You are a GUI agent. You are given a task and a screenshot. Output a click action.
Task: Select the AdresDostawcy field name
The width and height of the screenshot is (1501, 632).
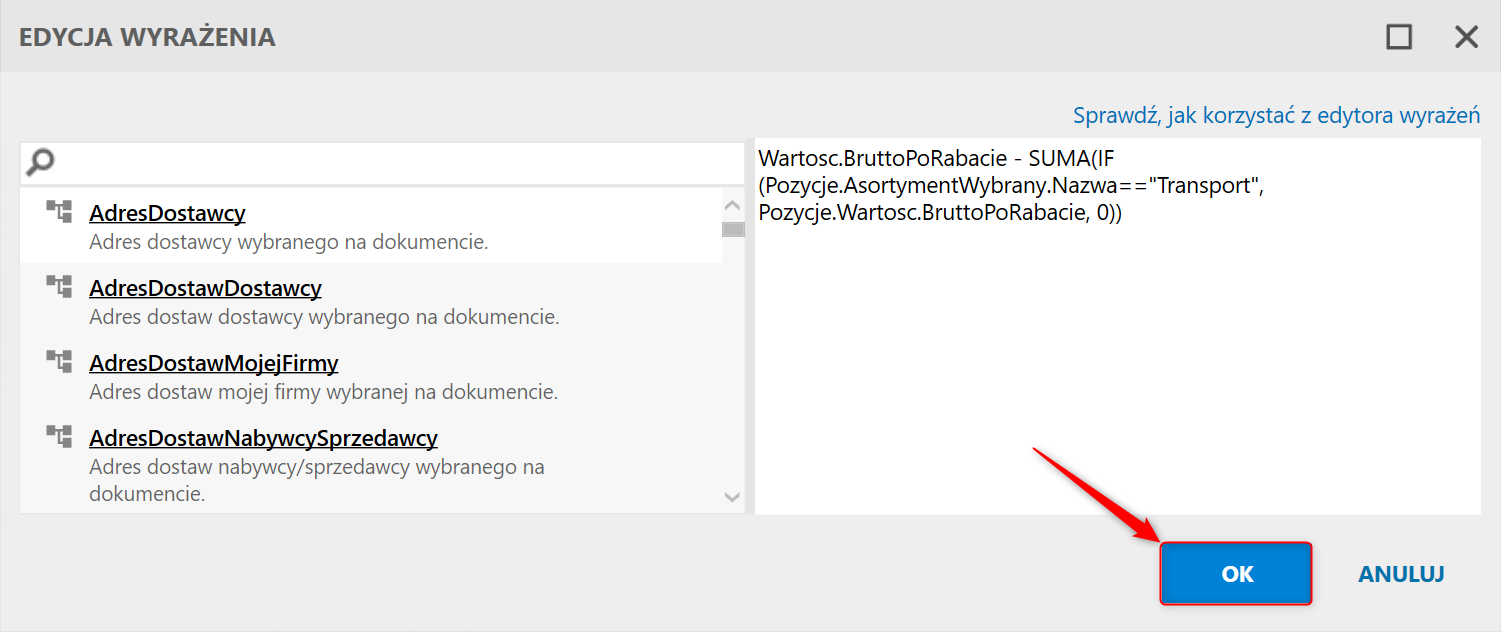tap(167, 213)
